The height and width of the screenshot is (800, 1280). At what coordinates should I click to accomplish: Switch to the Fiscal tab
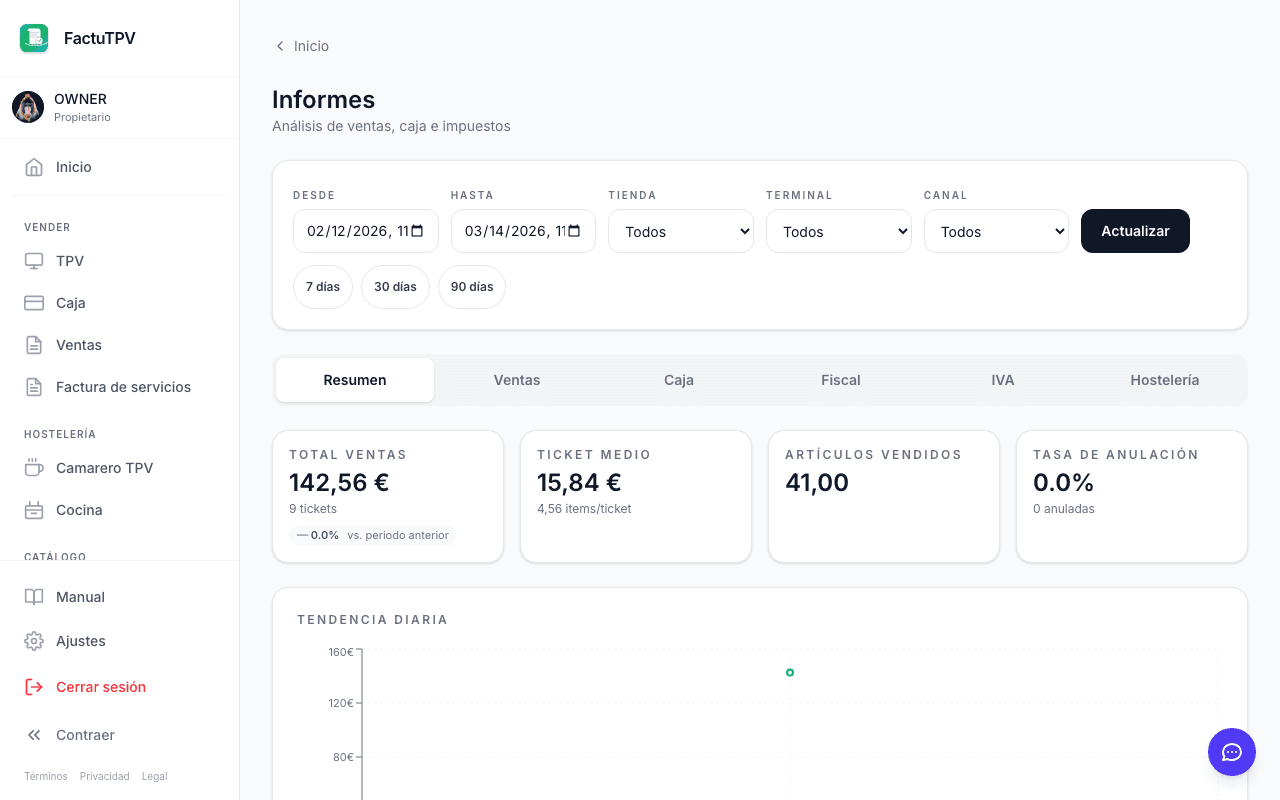(x=841, y=380)
